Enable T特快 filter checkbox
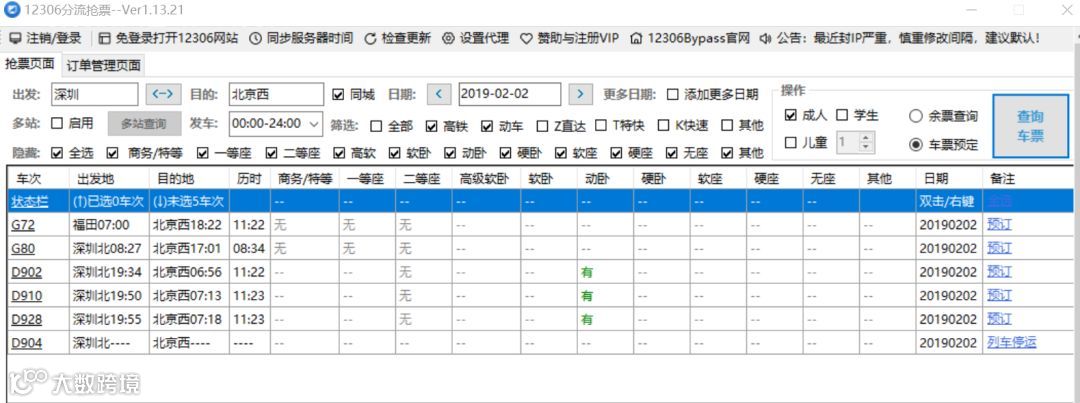The height and width of the screenshot is (403, 1080). click(x=601, y=125)
